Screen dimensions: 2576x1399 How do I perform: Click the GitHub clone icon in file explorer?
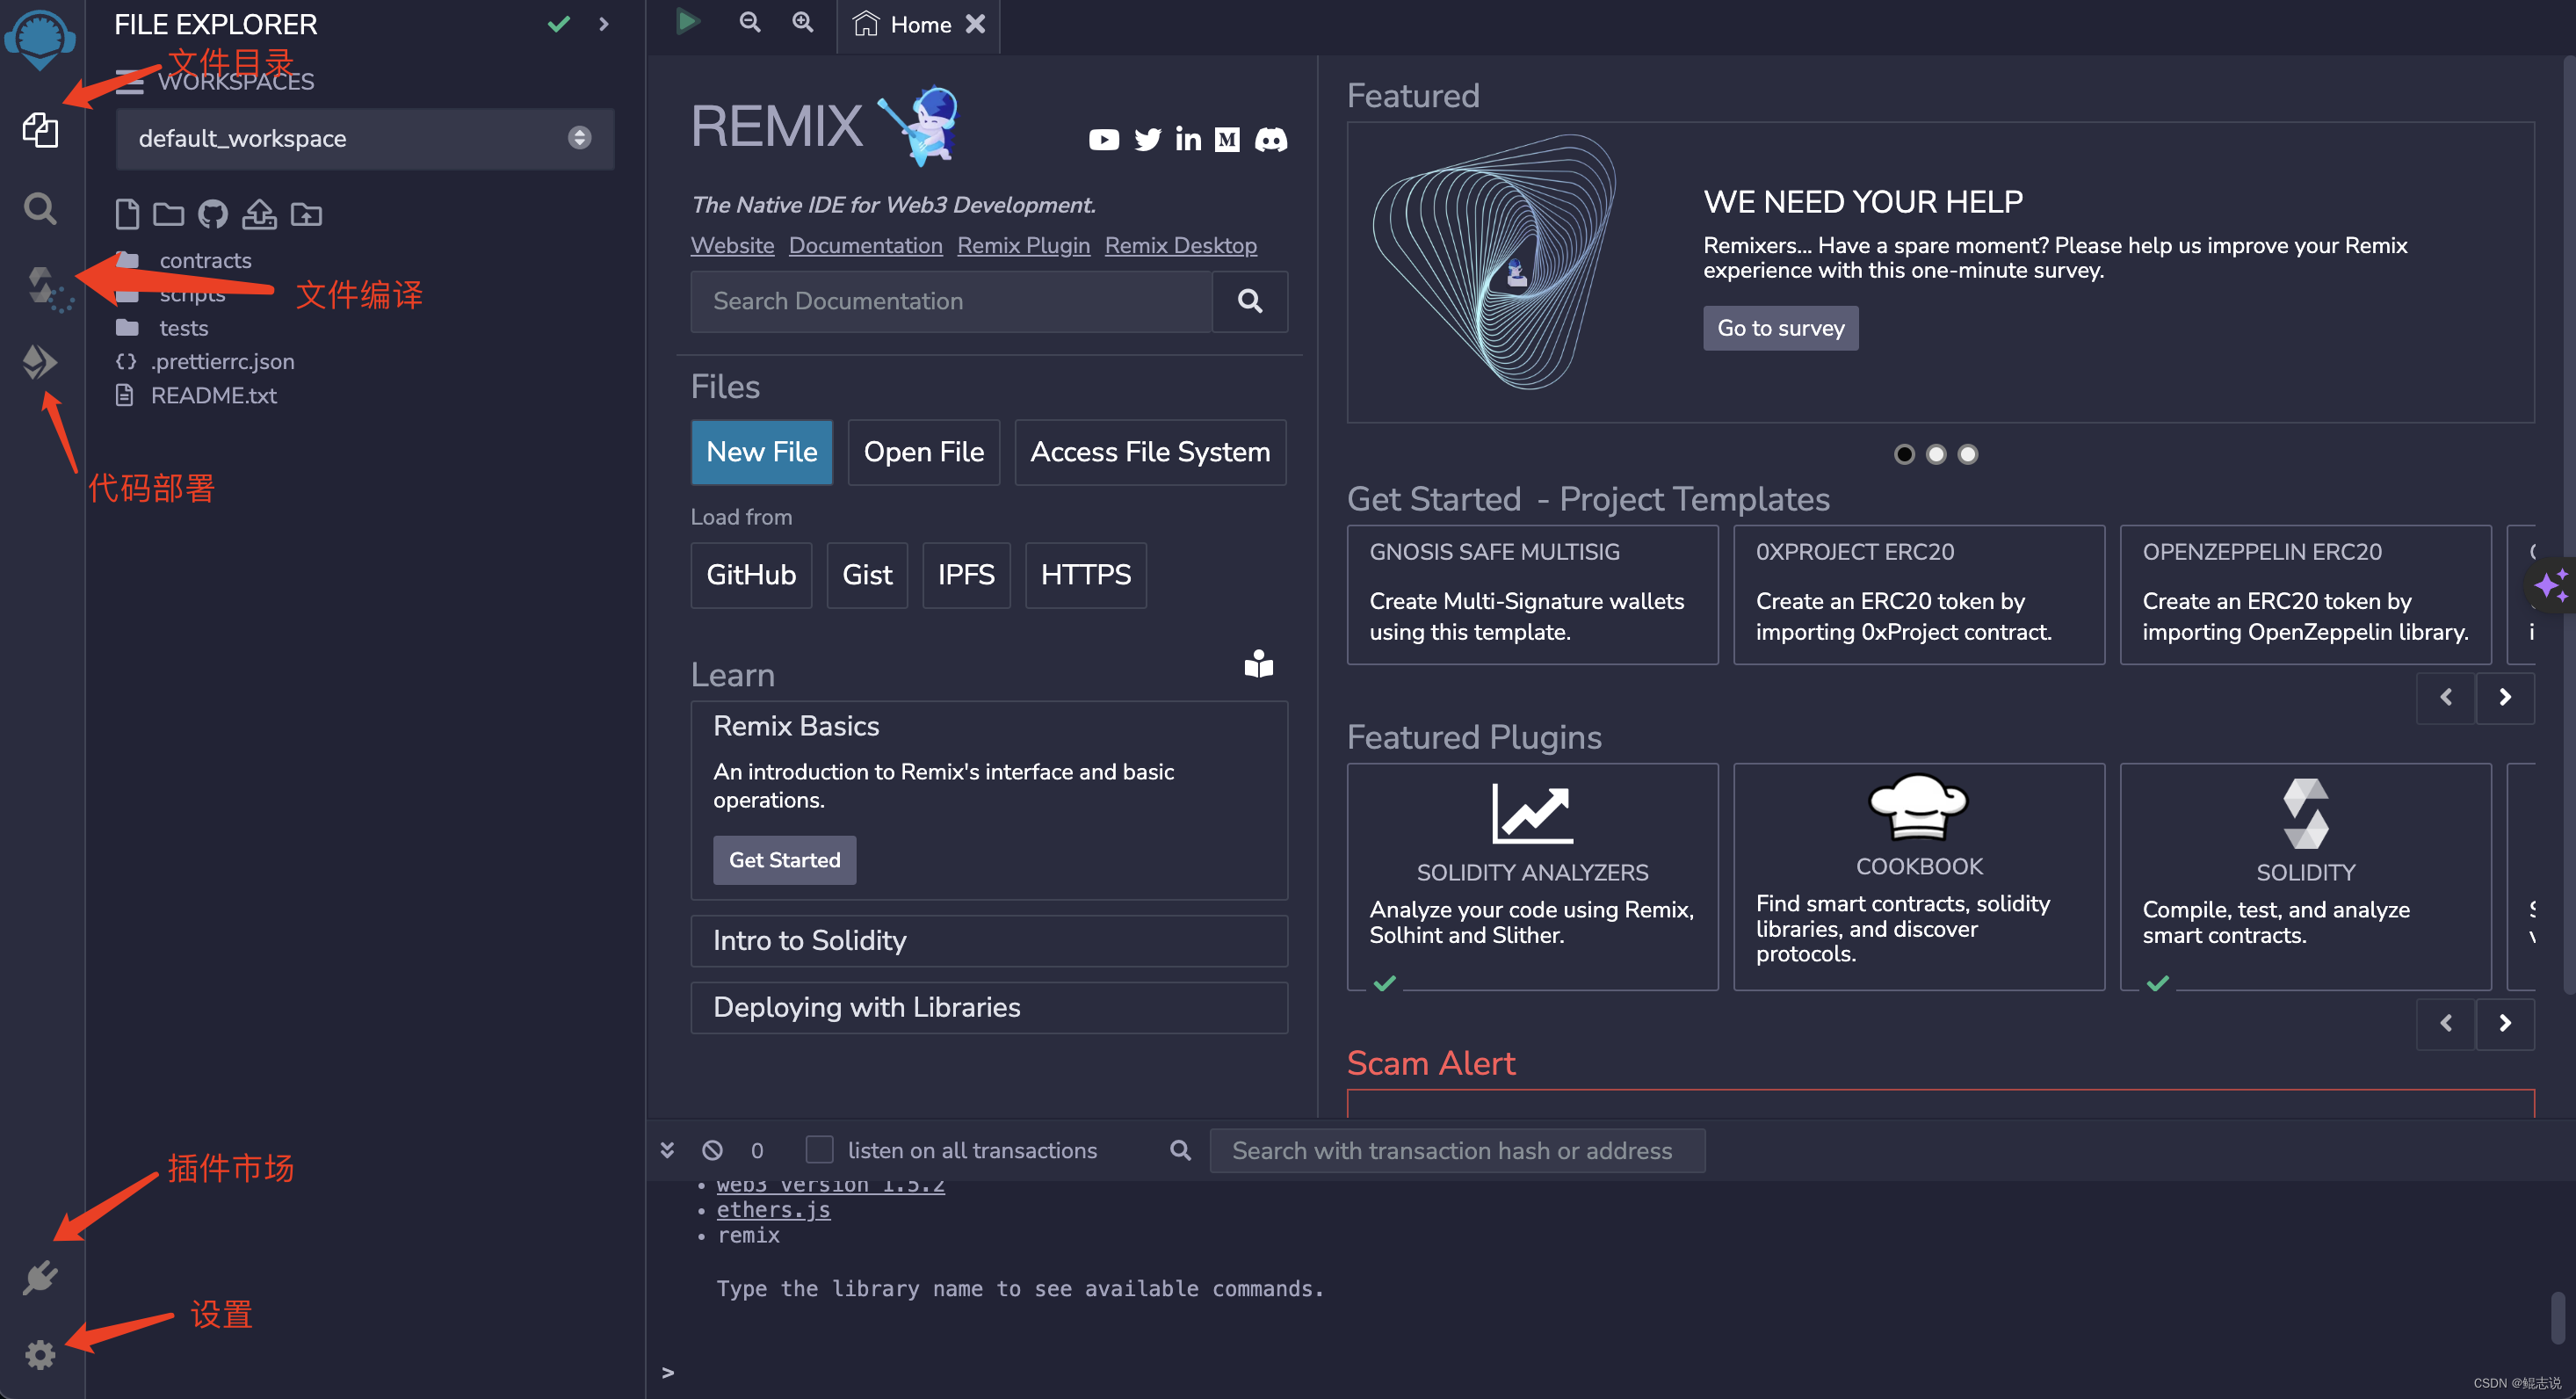(213, 214)
